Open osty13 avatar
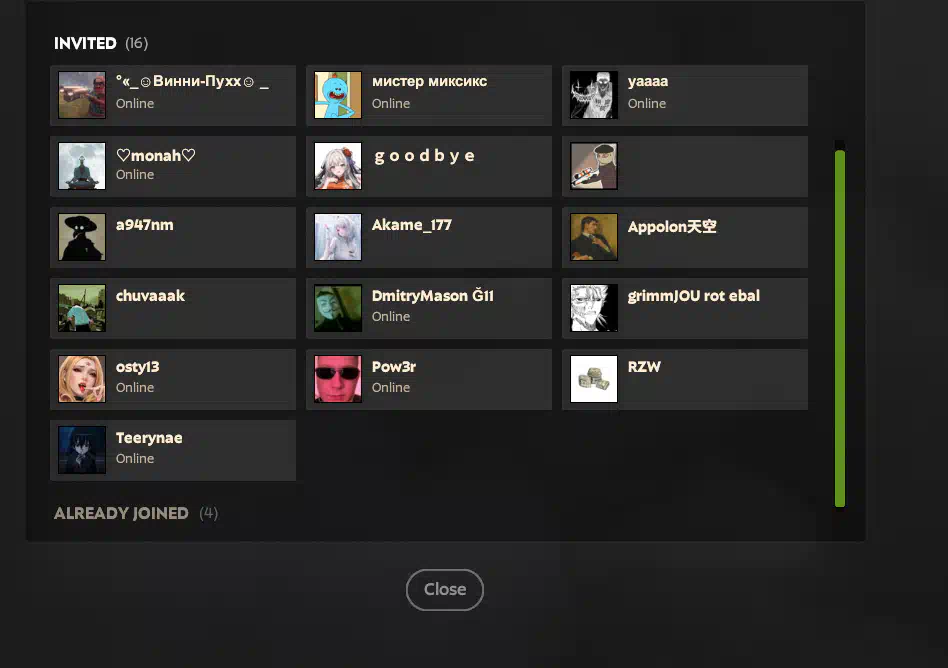The width and height of the screenshot is (948, 668). pyautogui.click(x=82, y=378)
